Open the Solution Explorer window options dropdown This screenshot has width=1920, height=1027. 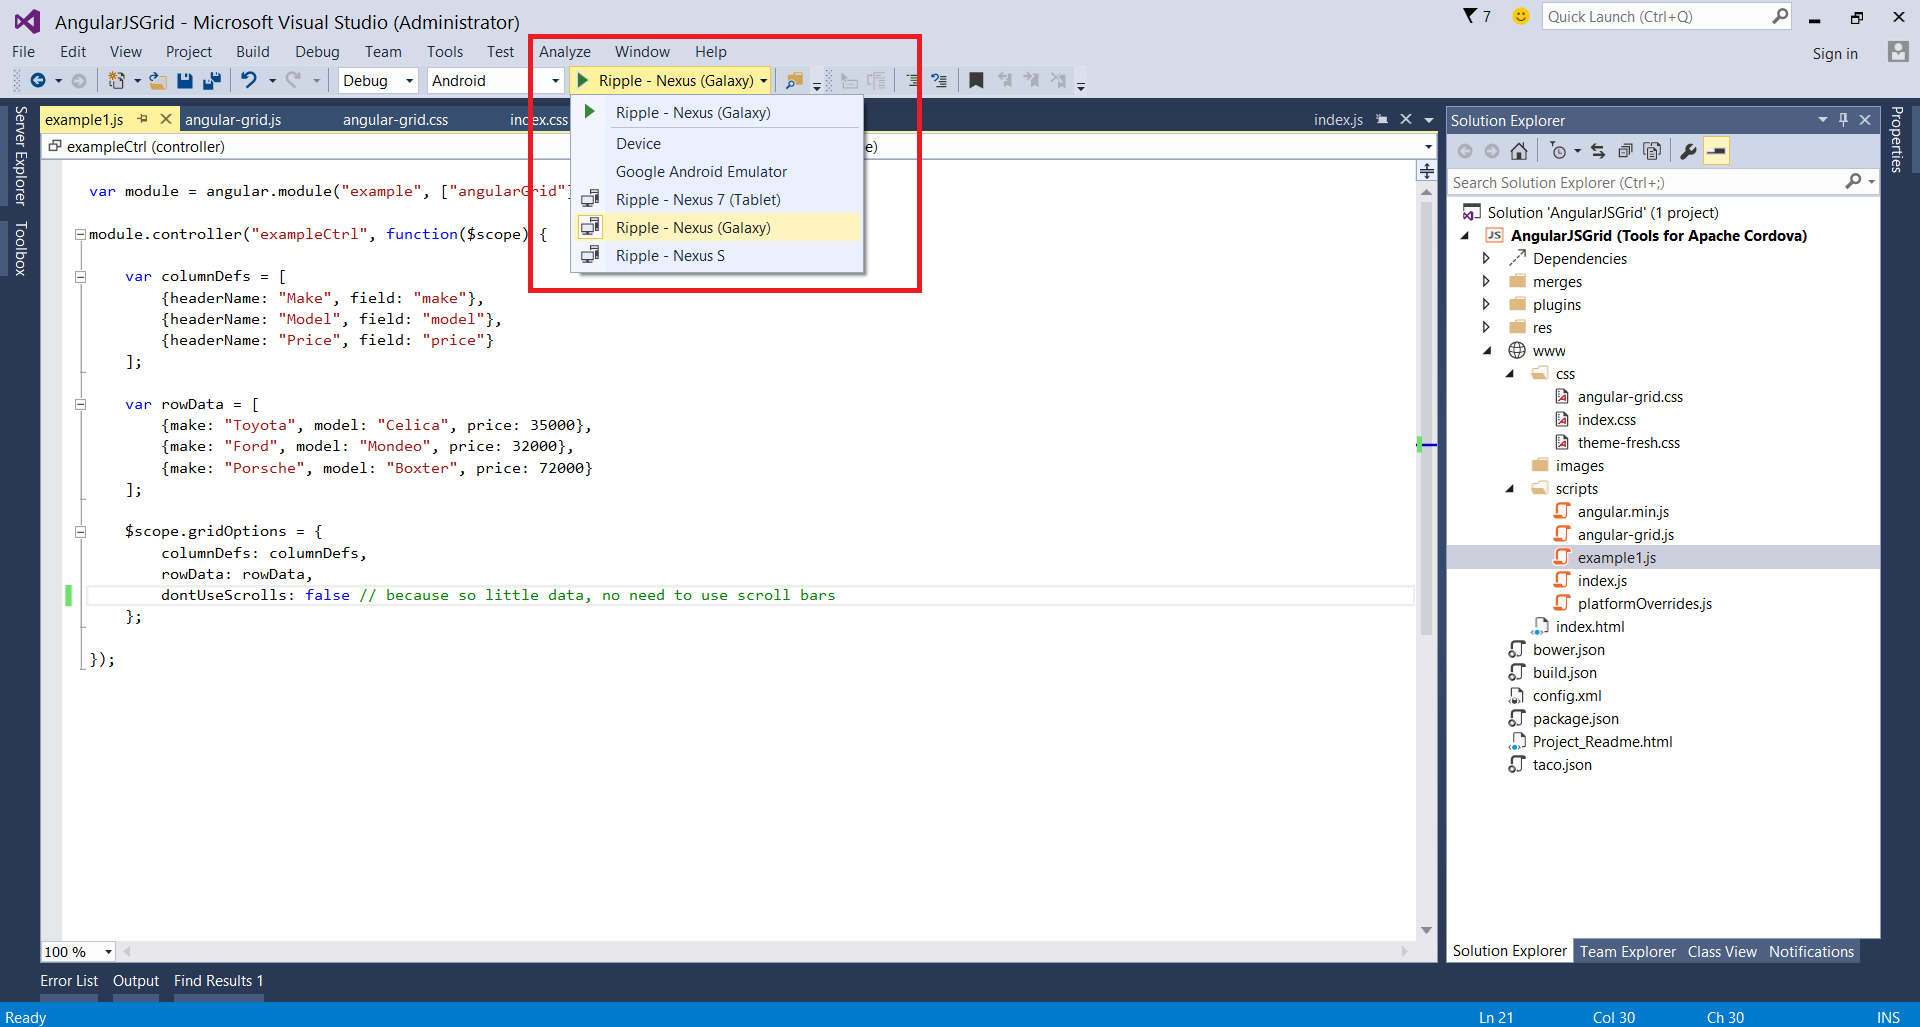1822,120
